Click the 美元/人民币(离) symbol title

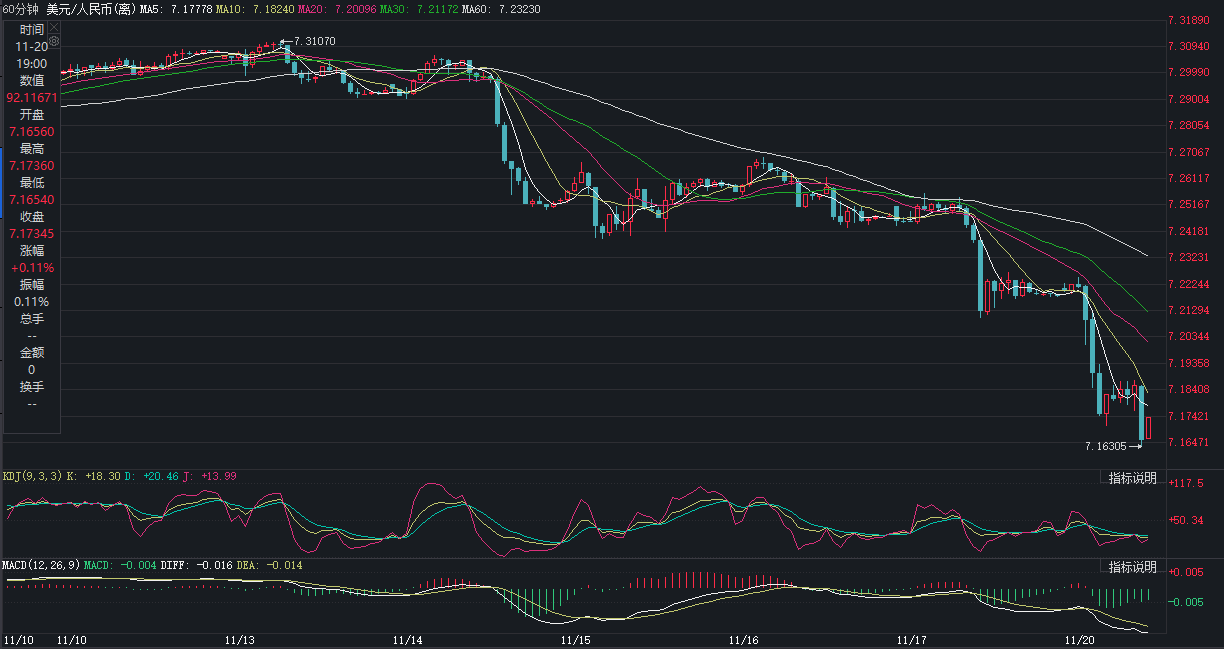pyautogui.click(x=91, y=8)
